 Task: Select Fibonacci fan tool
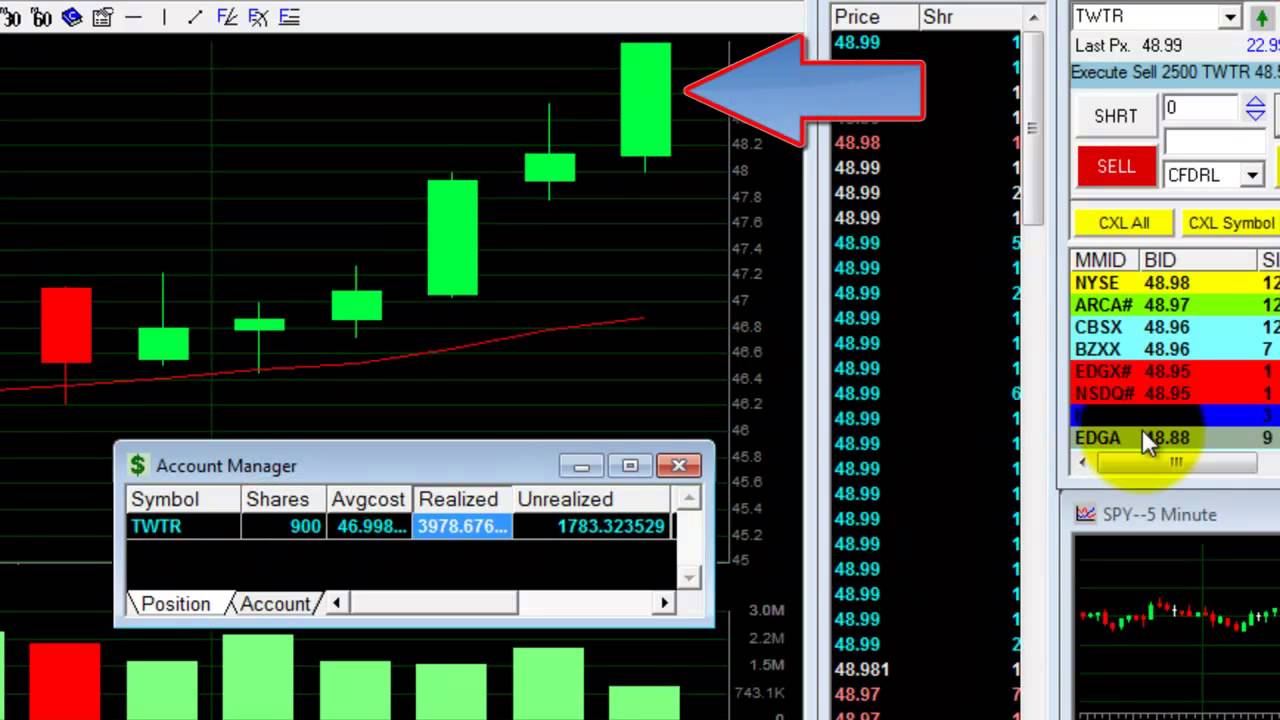[227, 17]
